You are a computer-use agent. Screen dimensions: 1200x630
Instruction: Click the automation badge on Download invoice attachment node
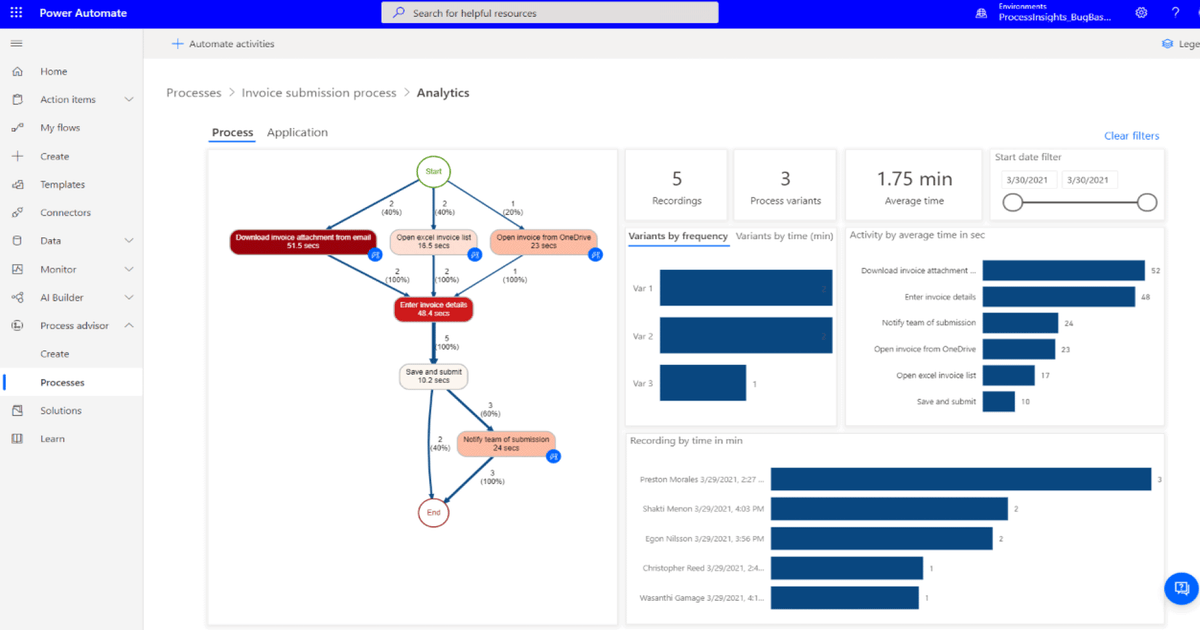[377, 256]
